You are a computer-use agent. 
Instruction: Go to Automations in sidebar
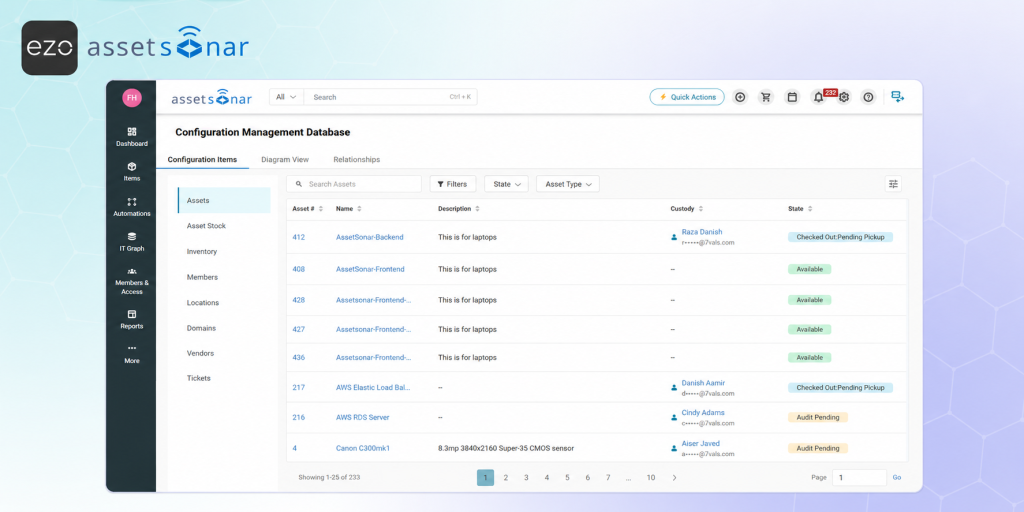click(132, 207)
